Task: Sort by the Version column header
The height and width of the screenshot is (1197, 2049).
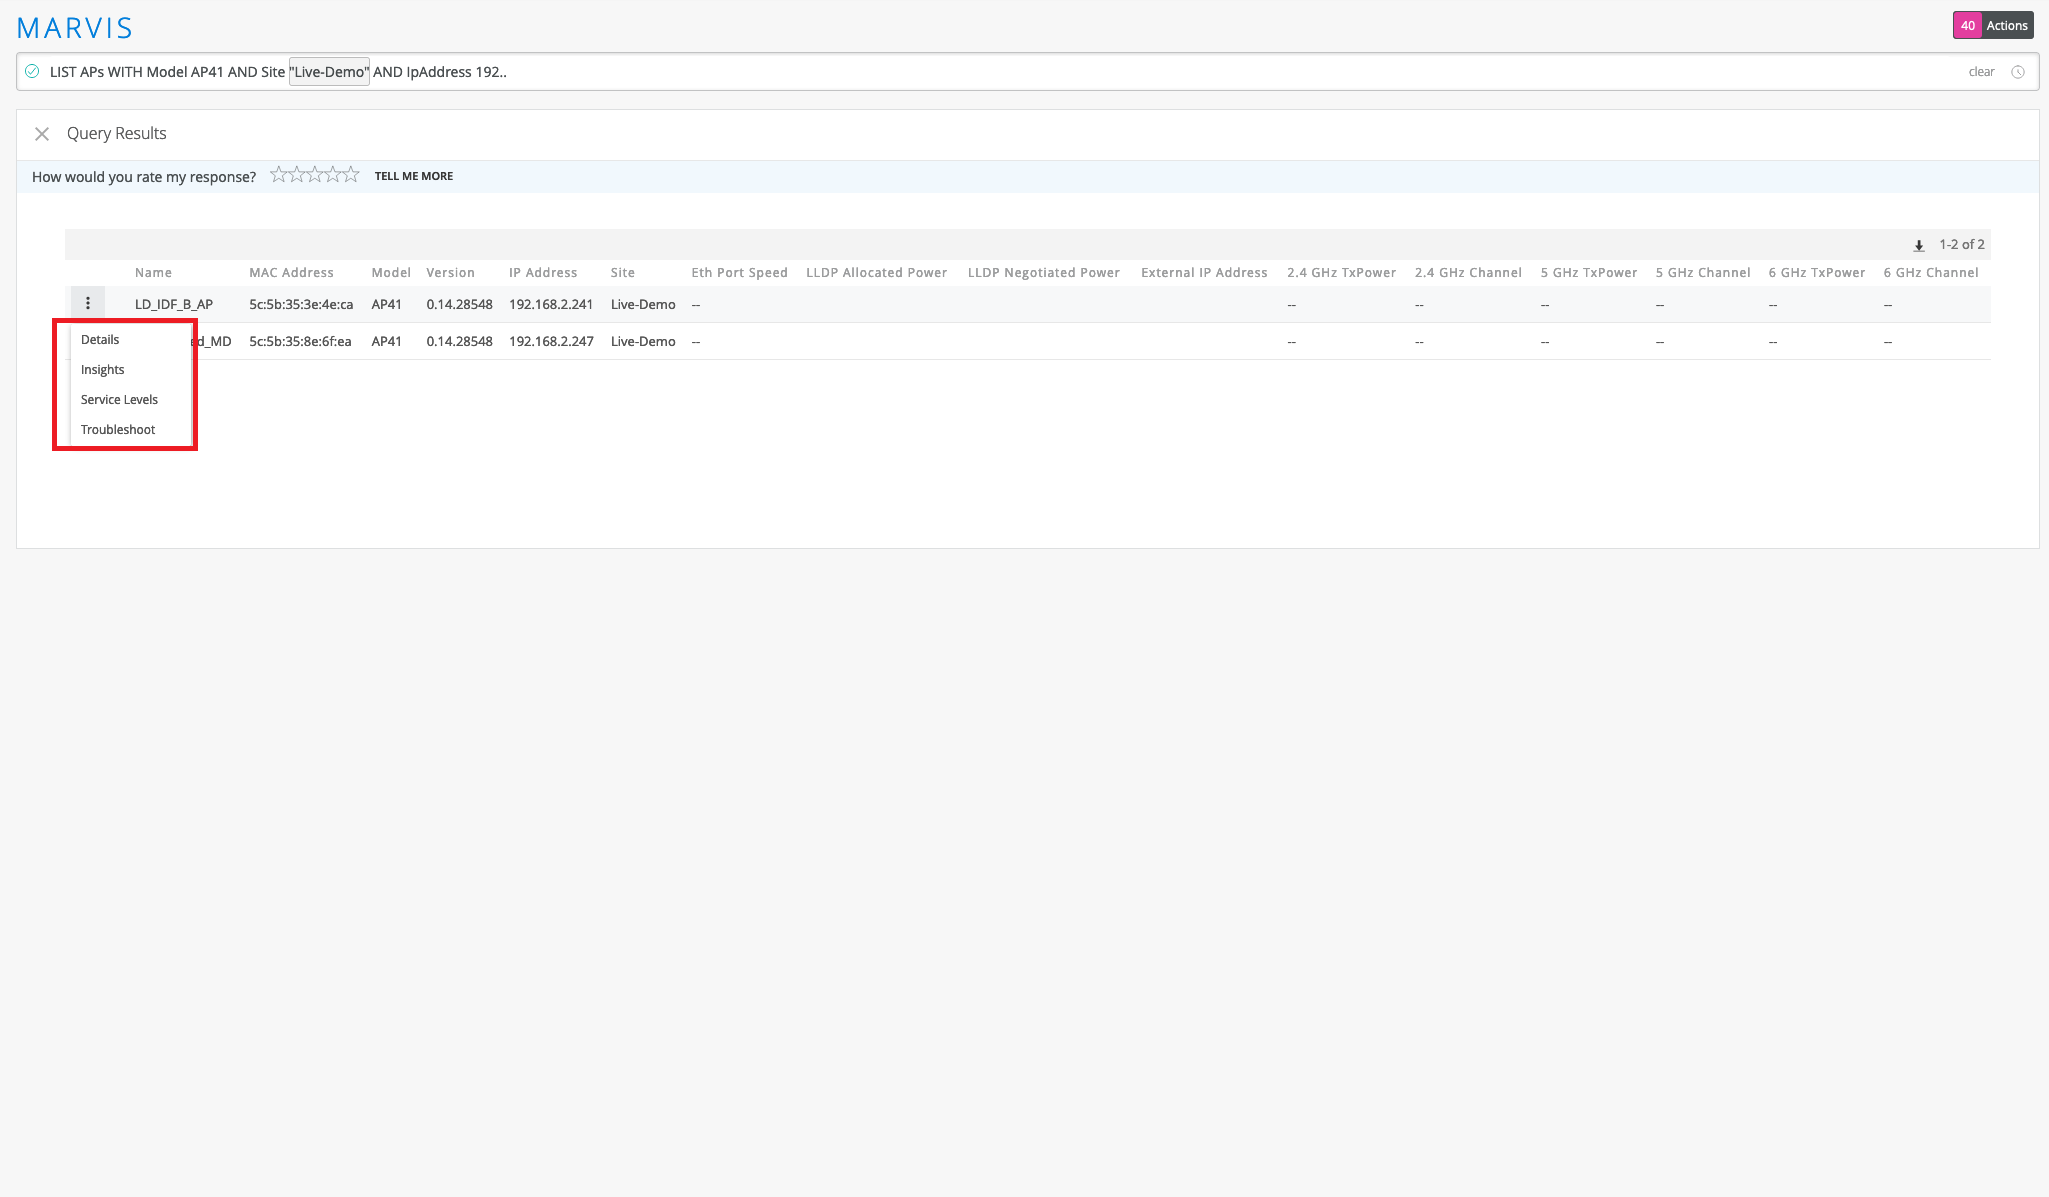Action: tap(450, 273)
